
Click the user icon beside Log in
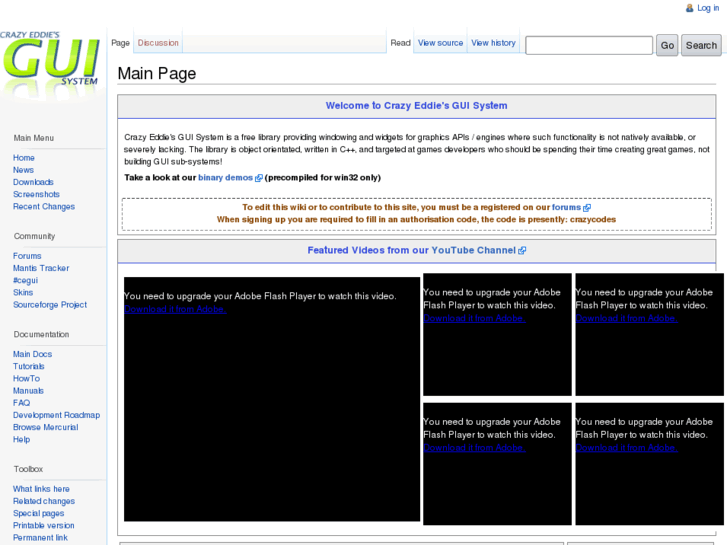(690, 8)
